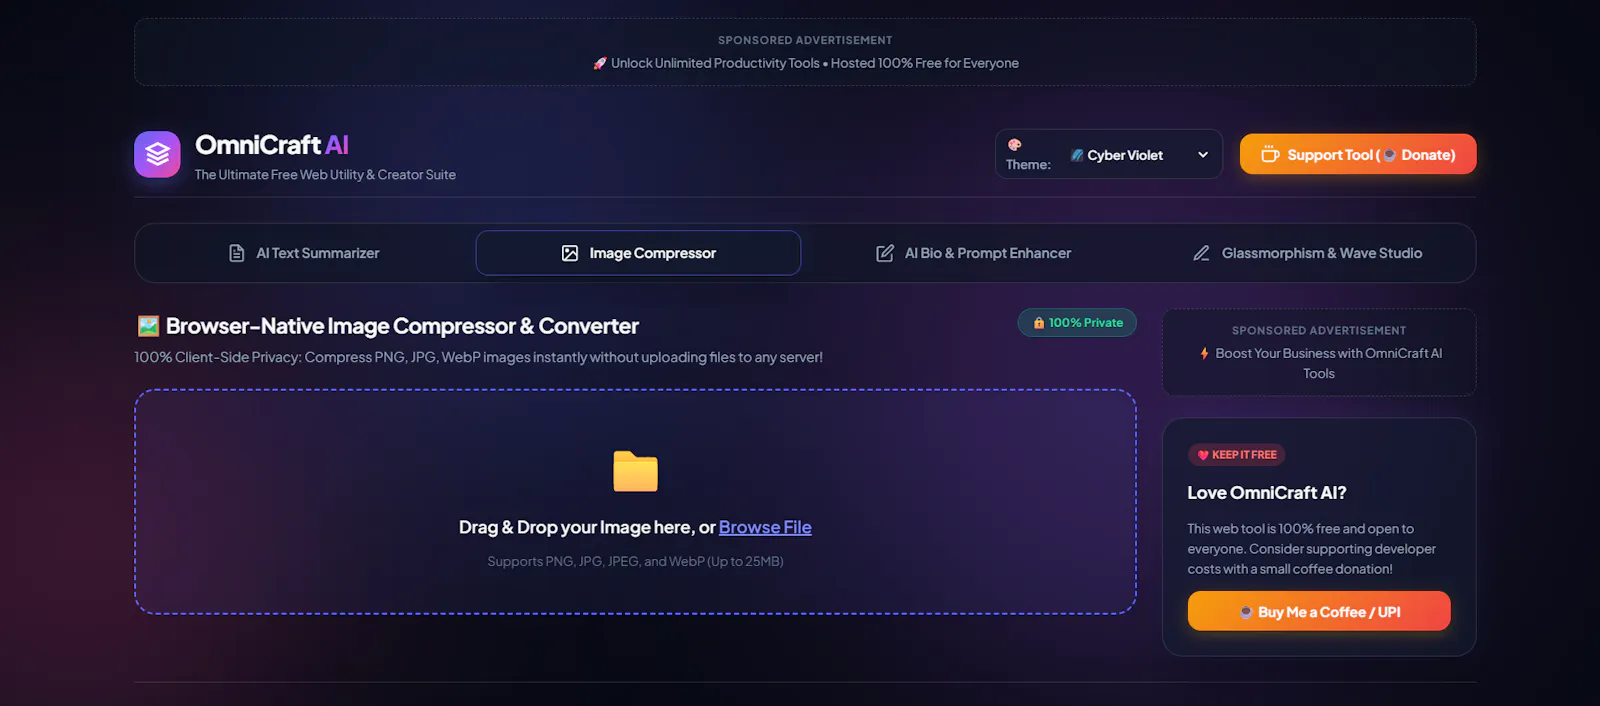Click the OmniCraft AI title text
The width and height of the screenshot is (1600, 706).
point(272,145)
